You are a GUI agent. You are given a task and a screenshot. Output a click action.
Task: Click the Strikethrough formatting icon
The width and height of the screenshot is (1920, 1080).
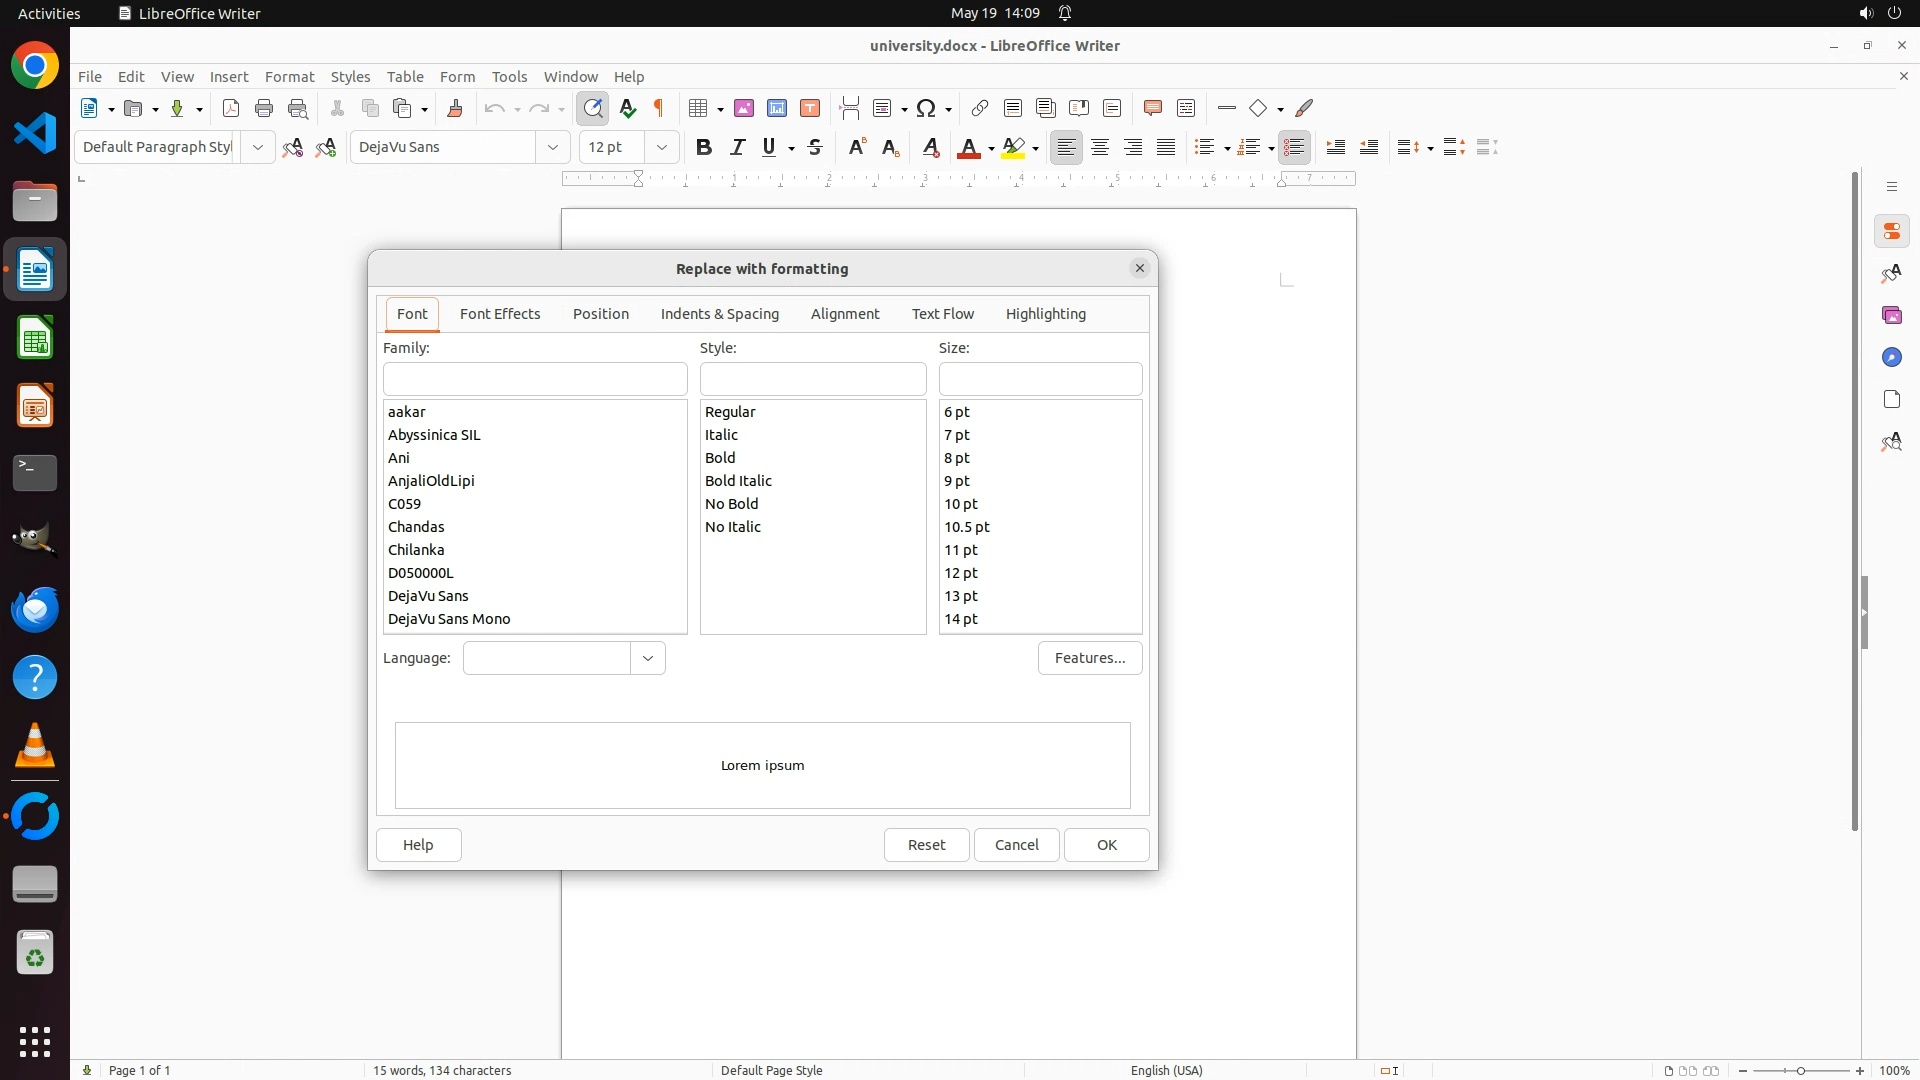(x=815, y=147)
